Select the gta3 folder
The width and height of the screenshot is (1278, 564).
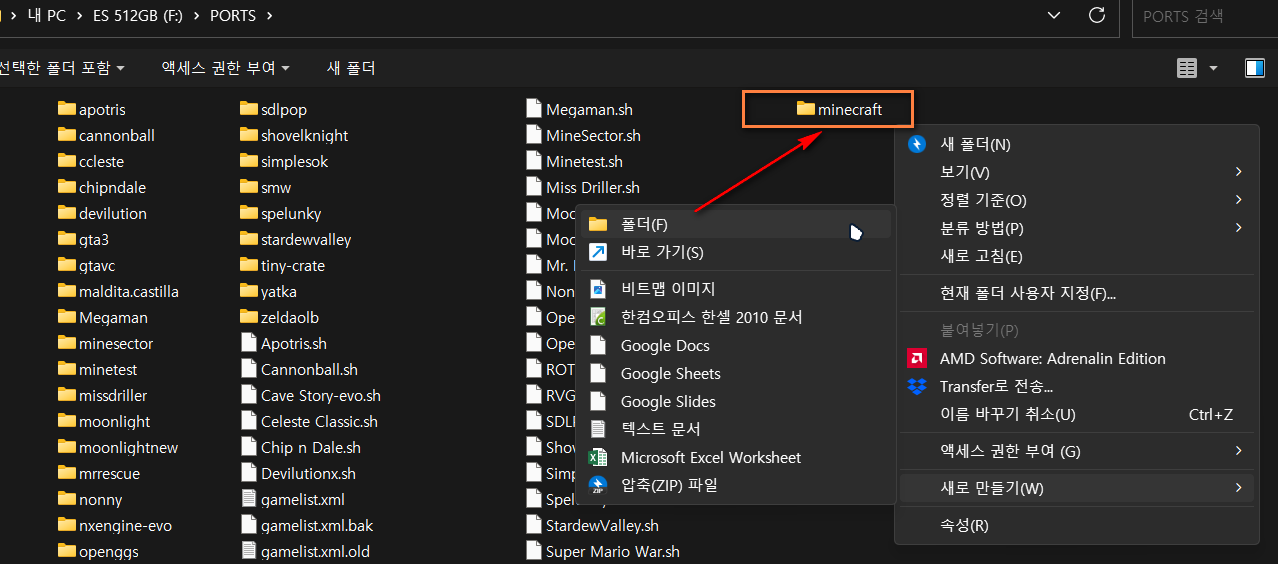point(83,239)
